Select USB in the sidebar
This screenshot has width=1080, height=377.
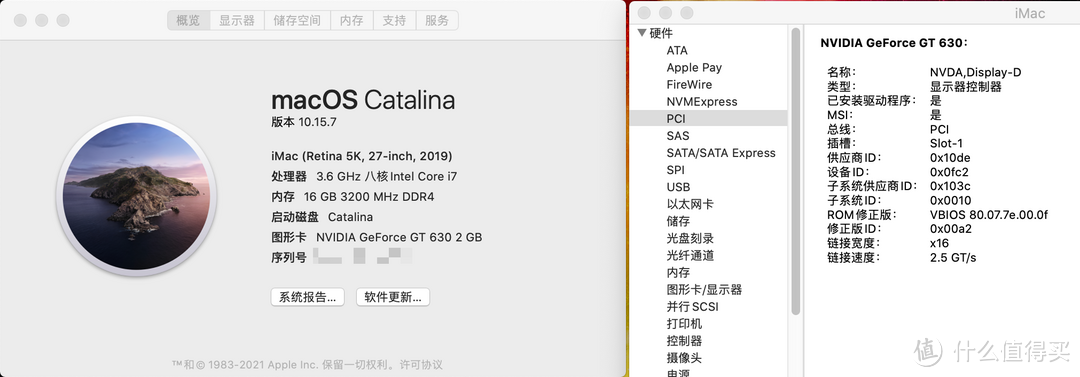[678, 187]
